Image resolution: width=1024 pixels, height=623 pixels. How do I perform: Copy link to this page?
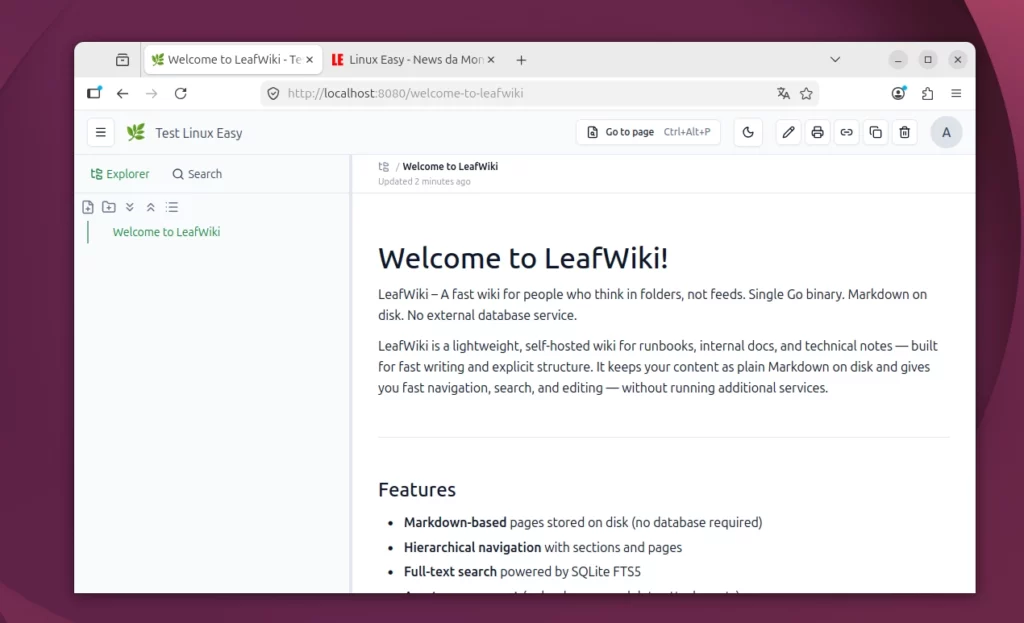(x=846, y=133)
